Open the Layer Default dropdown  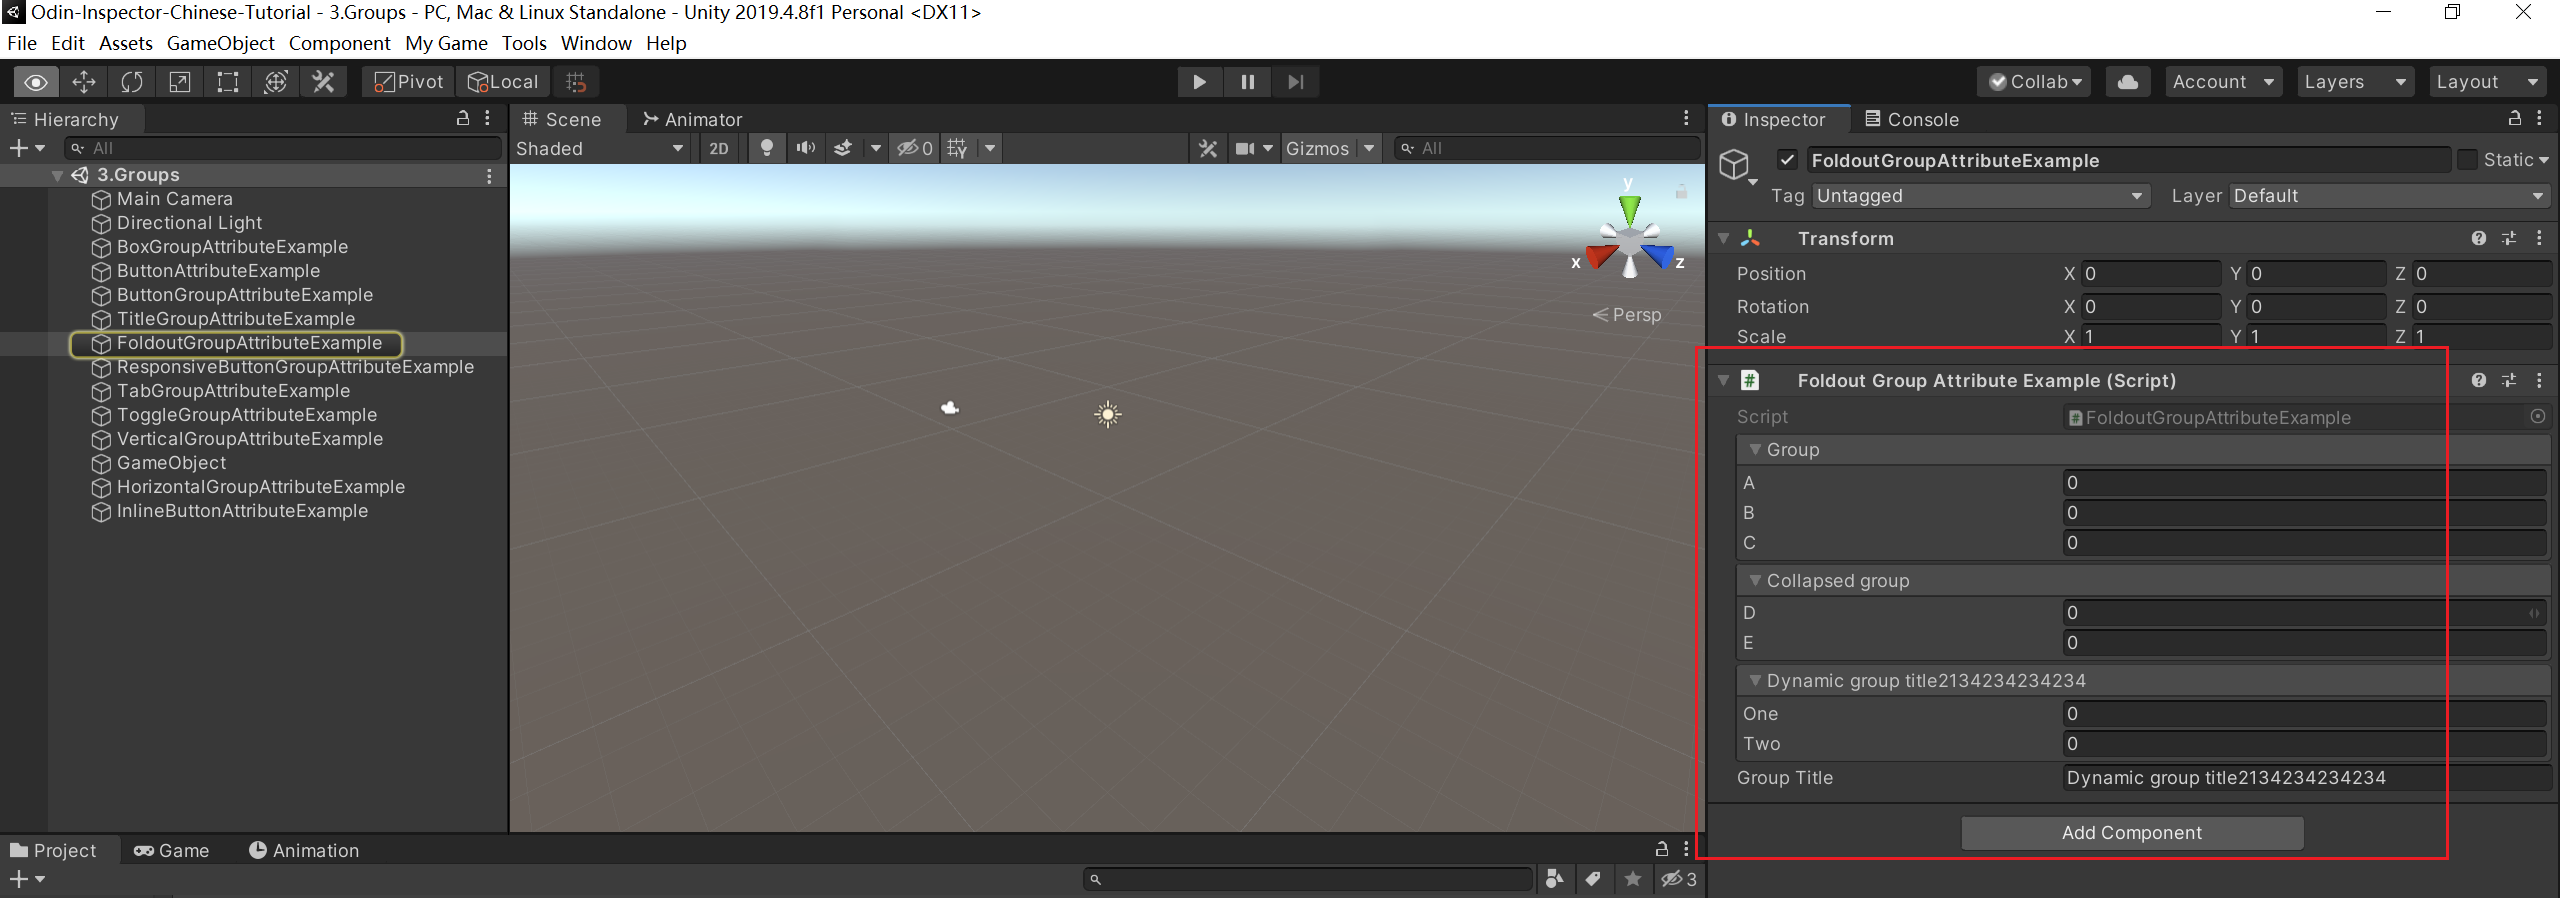(2390, 196)
